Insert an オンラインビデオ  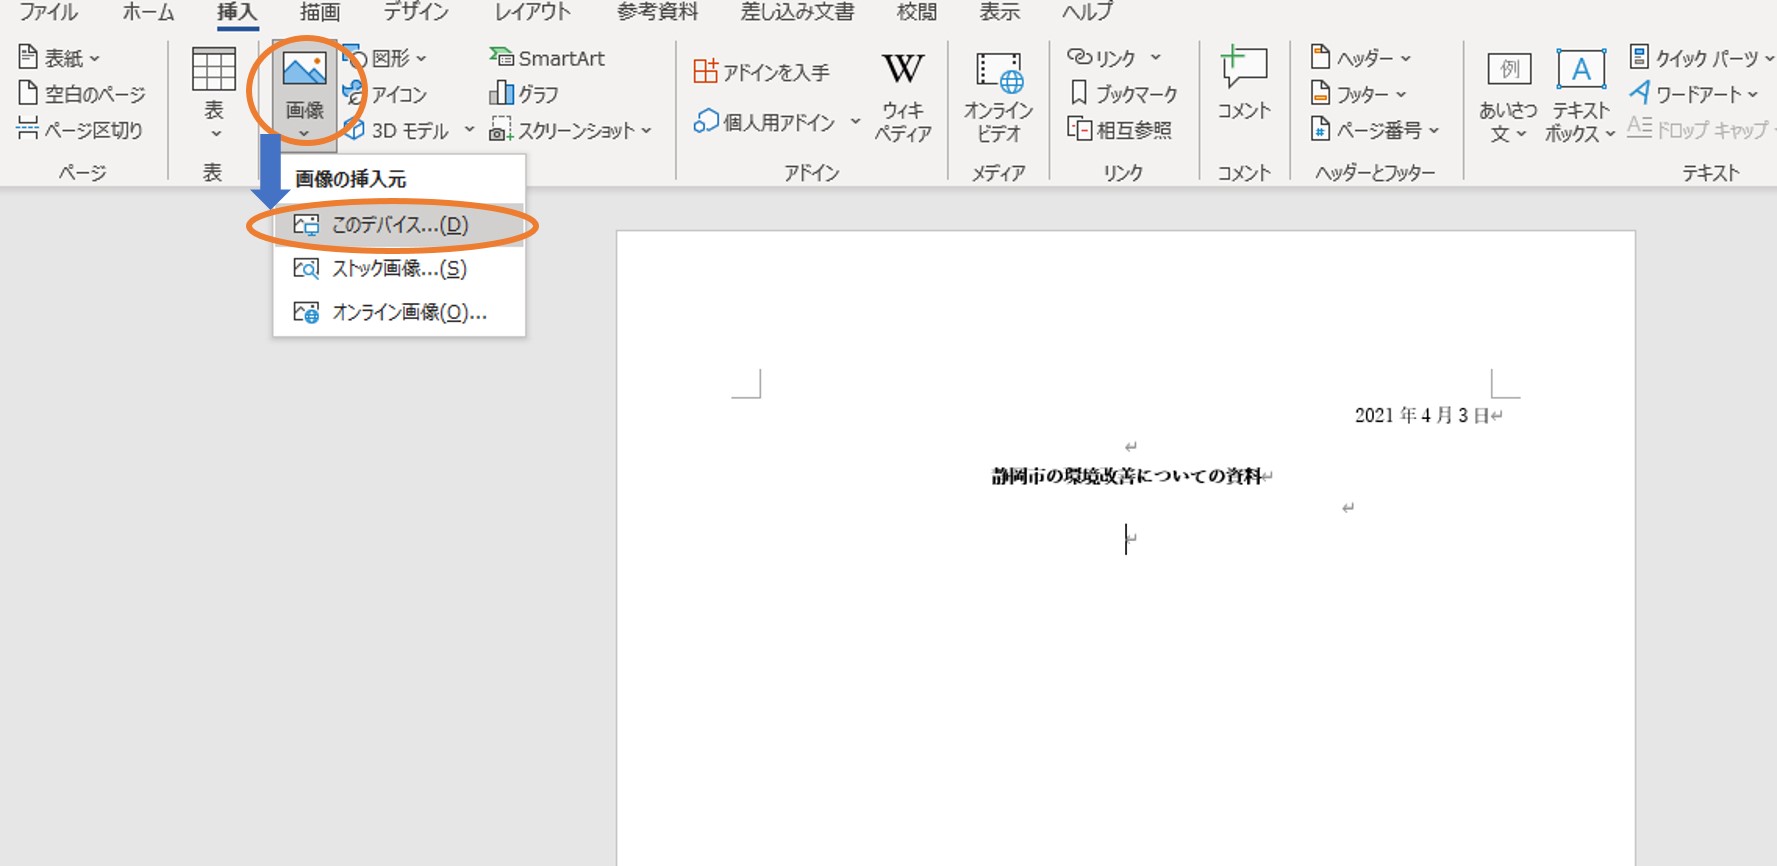click(998, 97)
